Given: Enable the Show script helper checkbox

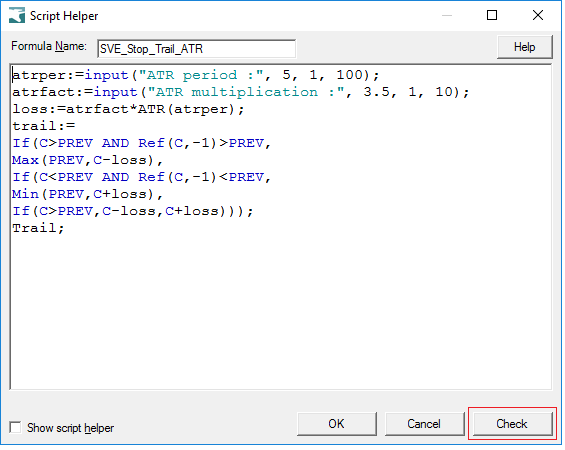Looking at the screenshot, I should pos(15,427).
